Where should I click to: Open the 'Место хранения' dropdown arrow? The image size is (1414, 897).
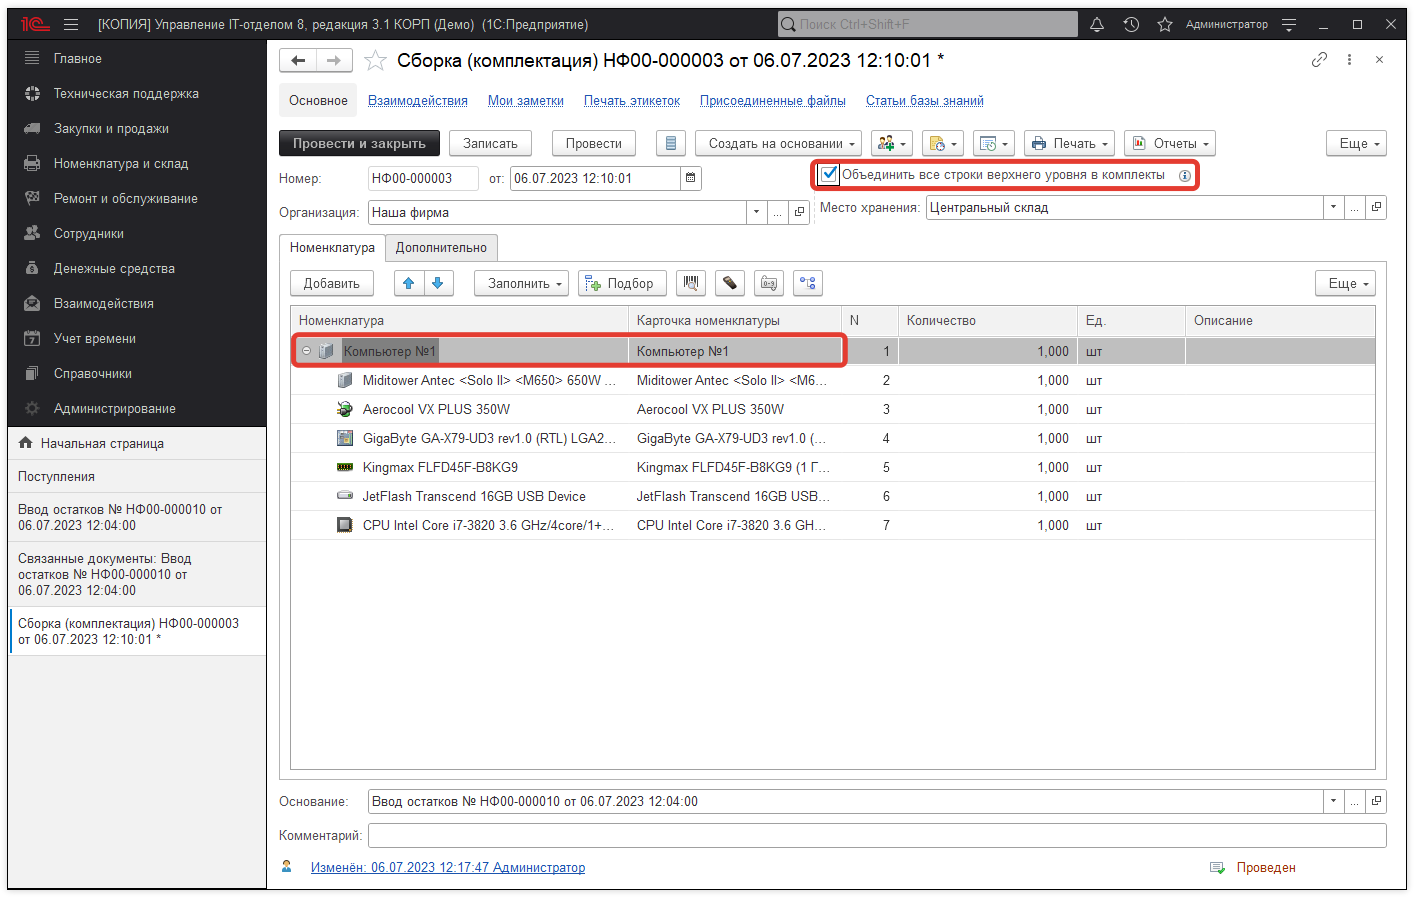point(1333,207)
